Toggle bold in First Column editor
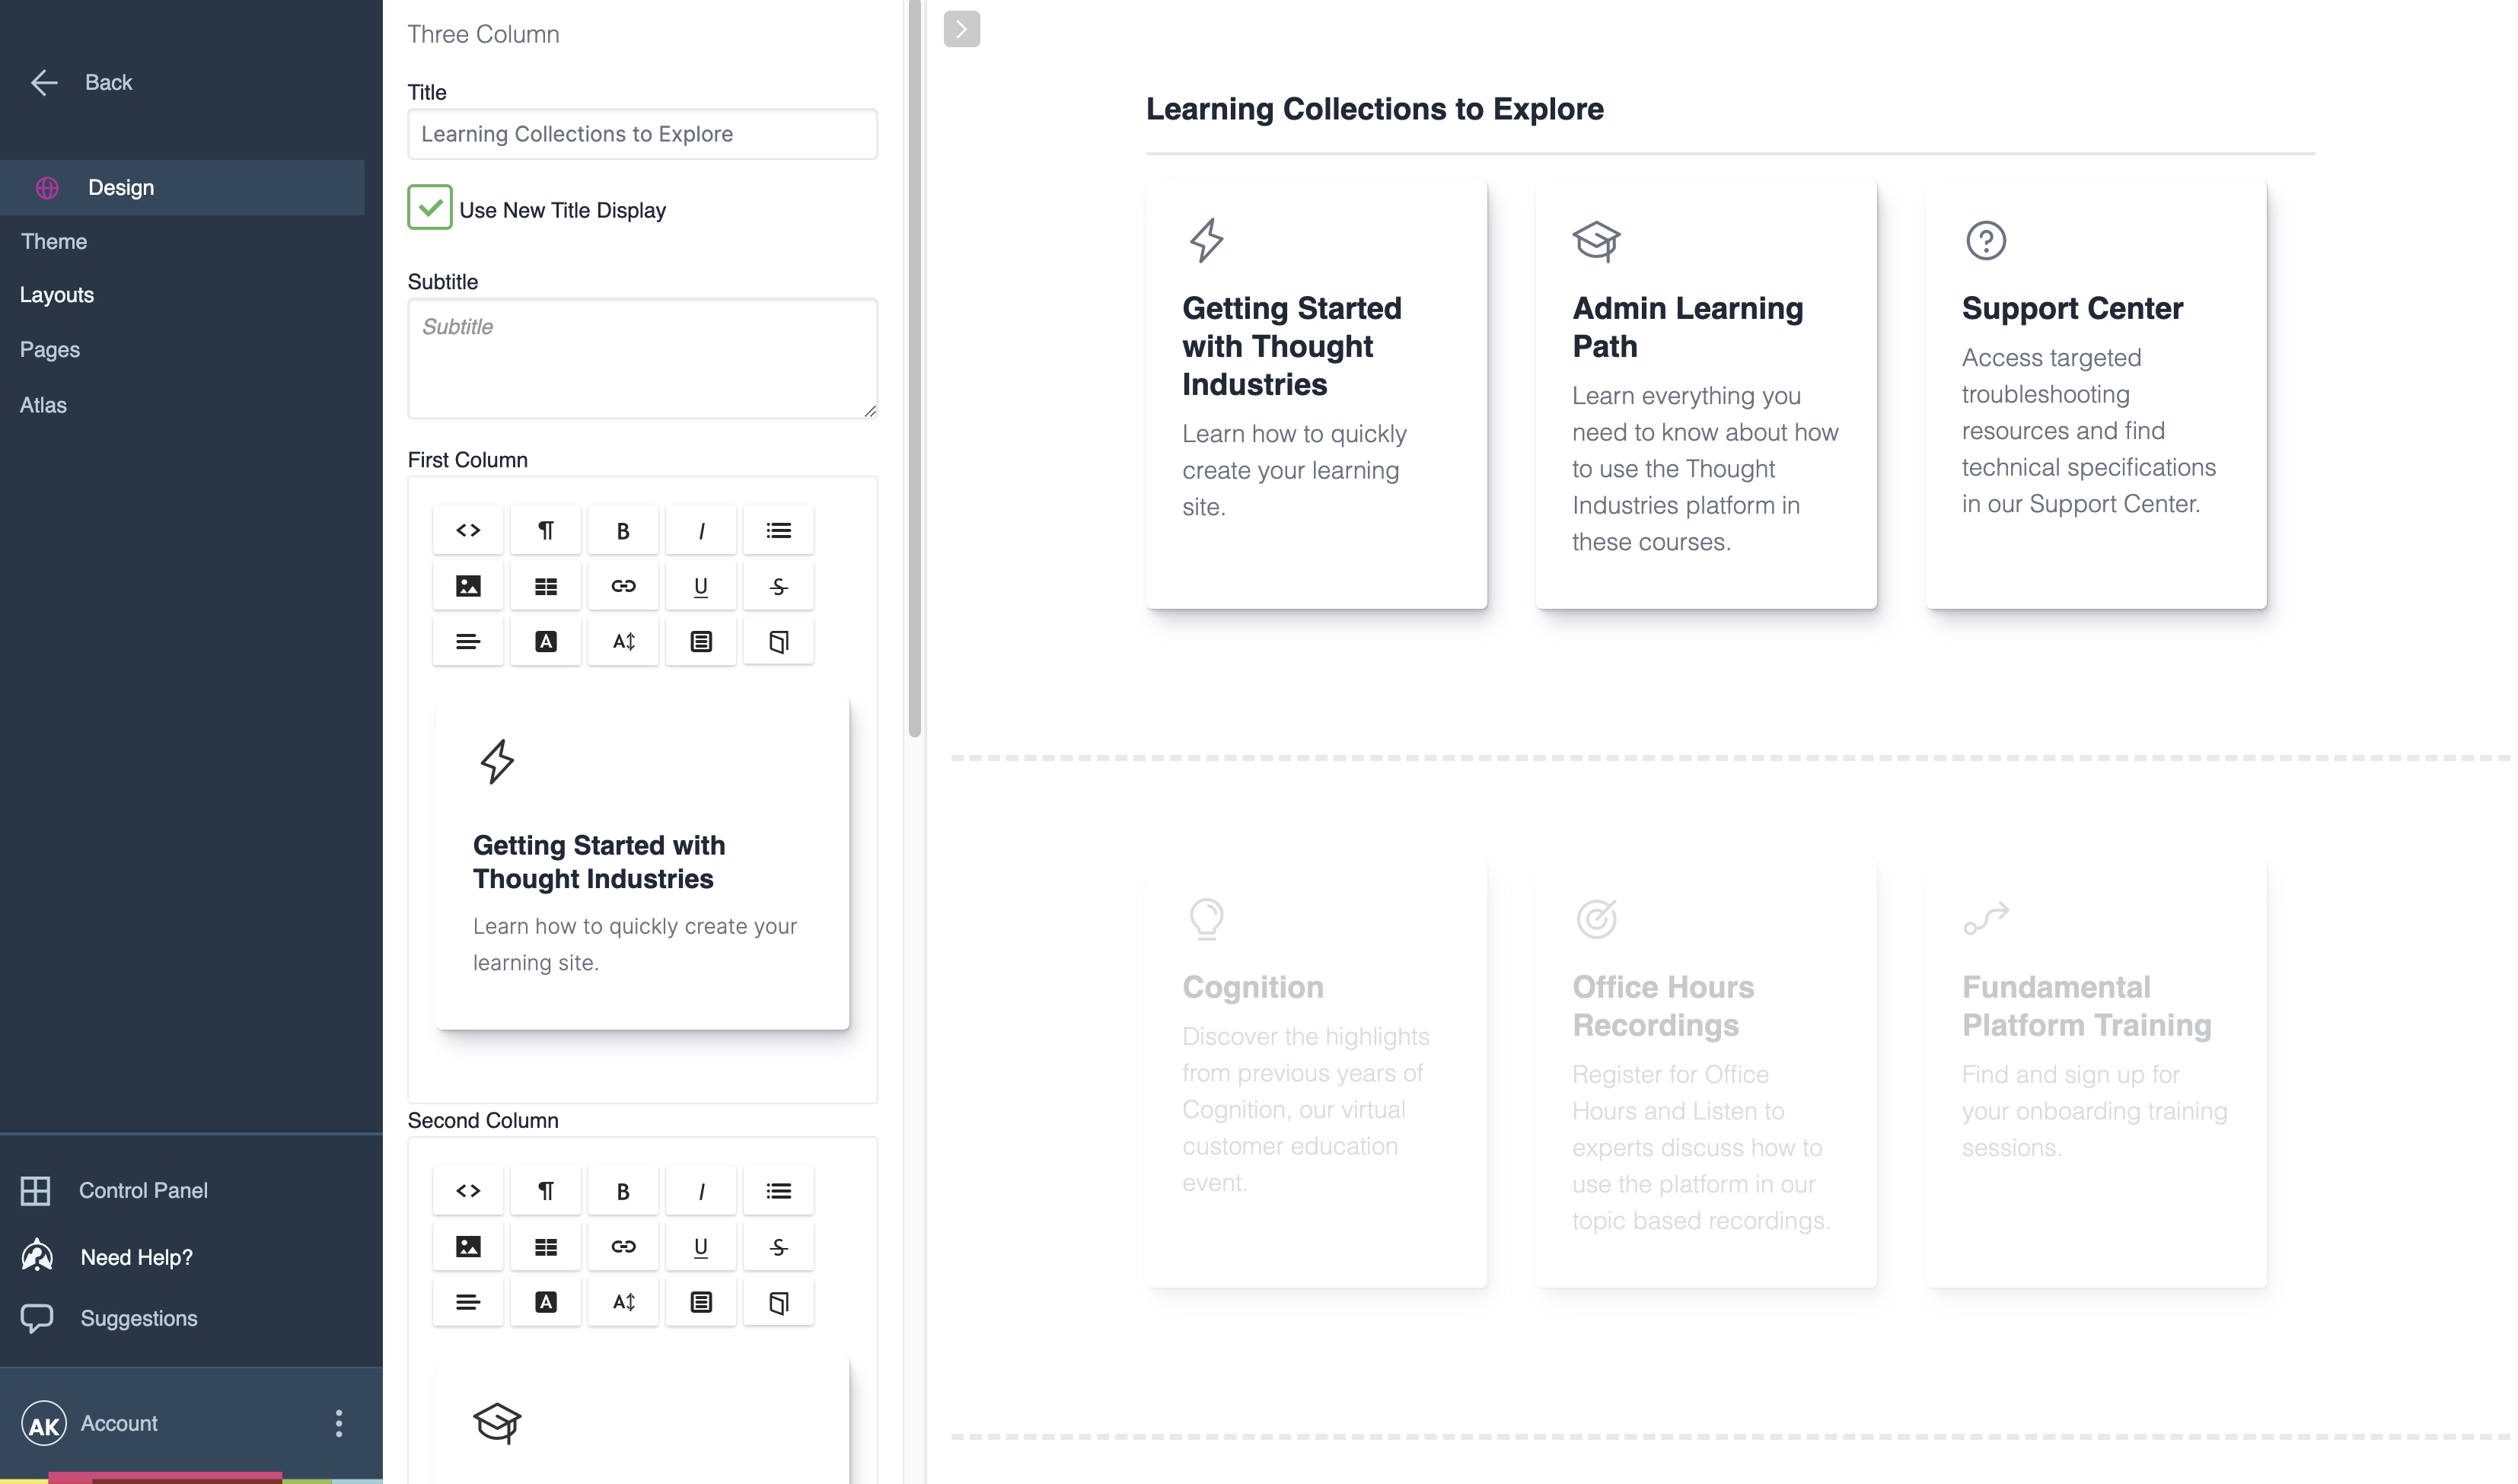The width and height of the screenshot is (2518, 1484). [x=623, y=530]
